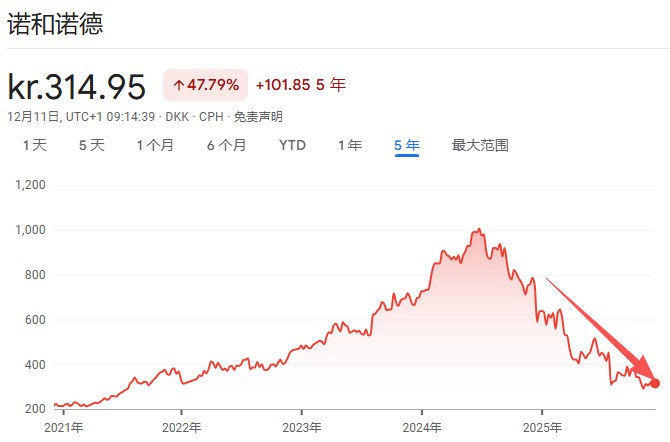Click the 2025年 axis label
The width and height of the screenshot is (670, 442).
point(541,428)
